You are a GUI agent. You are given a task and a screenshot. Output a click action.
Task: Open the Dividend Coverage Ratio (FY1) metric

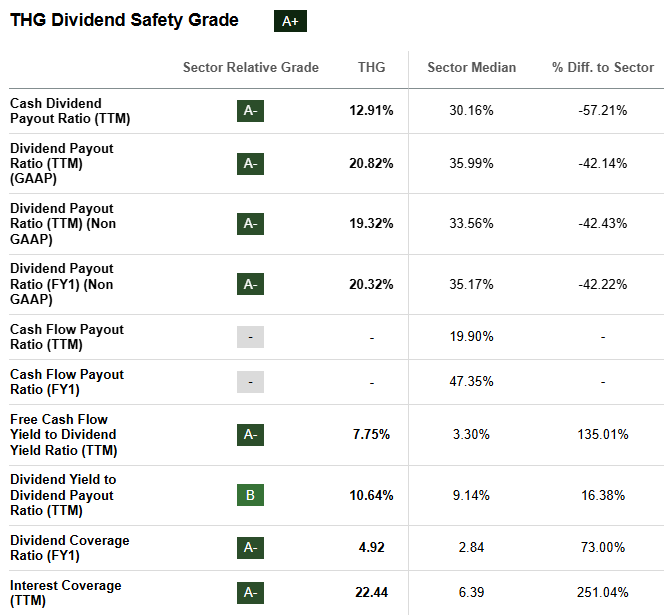pyautogui.click(x=69, y=548)
